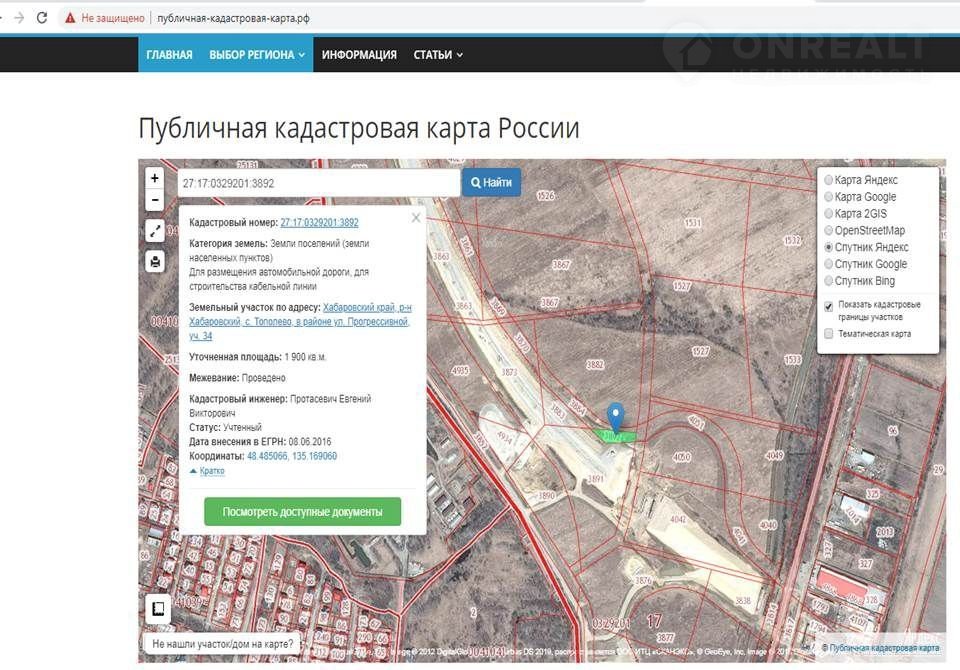Click the layers icon at map bottom-left
Viewport: 960px width, 670px height.
[x=157, y=607]
